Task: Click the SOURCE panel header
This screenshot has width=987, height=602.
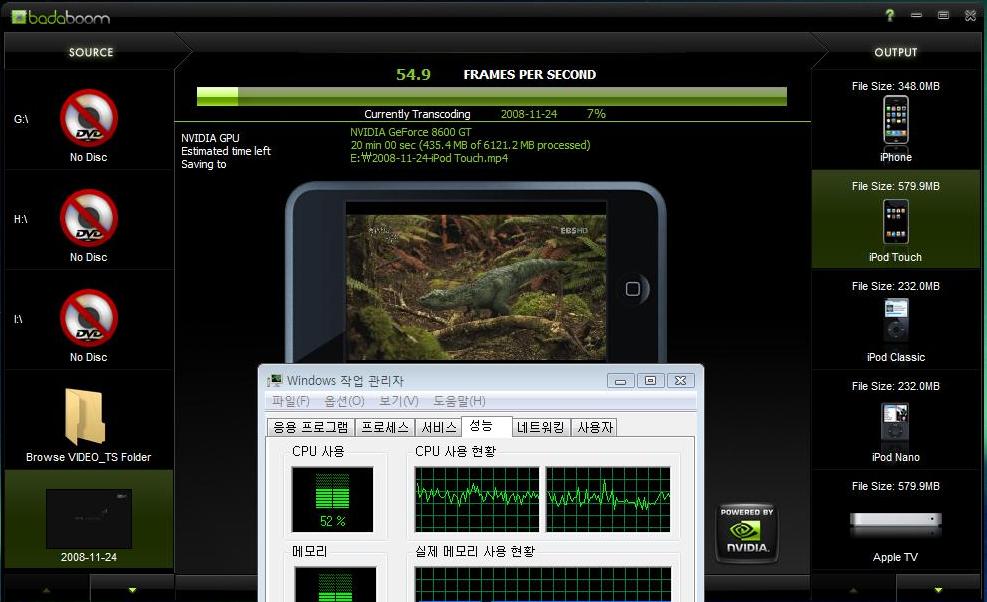Action: click(x=91, y=52)
